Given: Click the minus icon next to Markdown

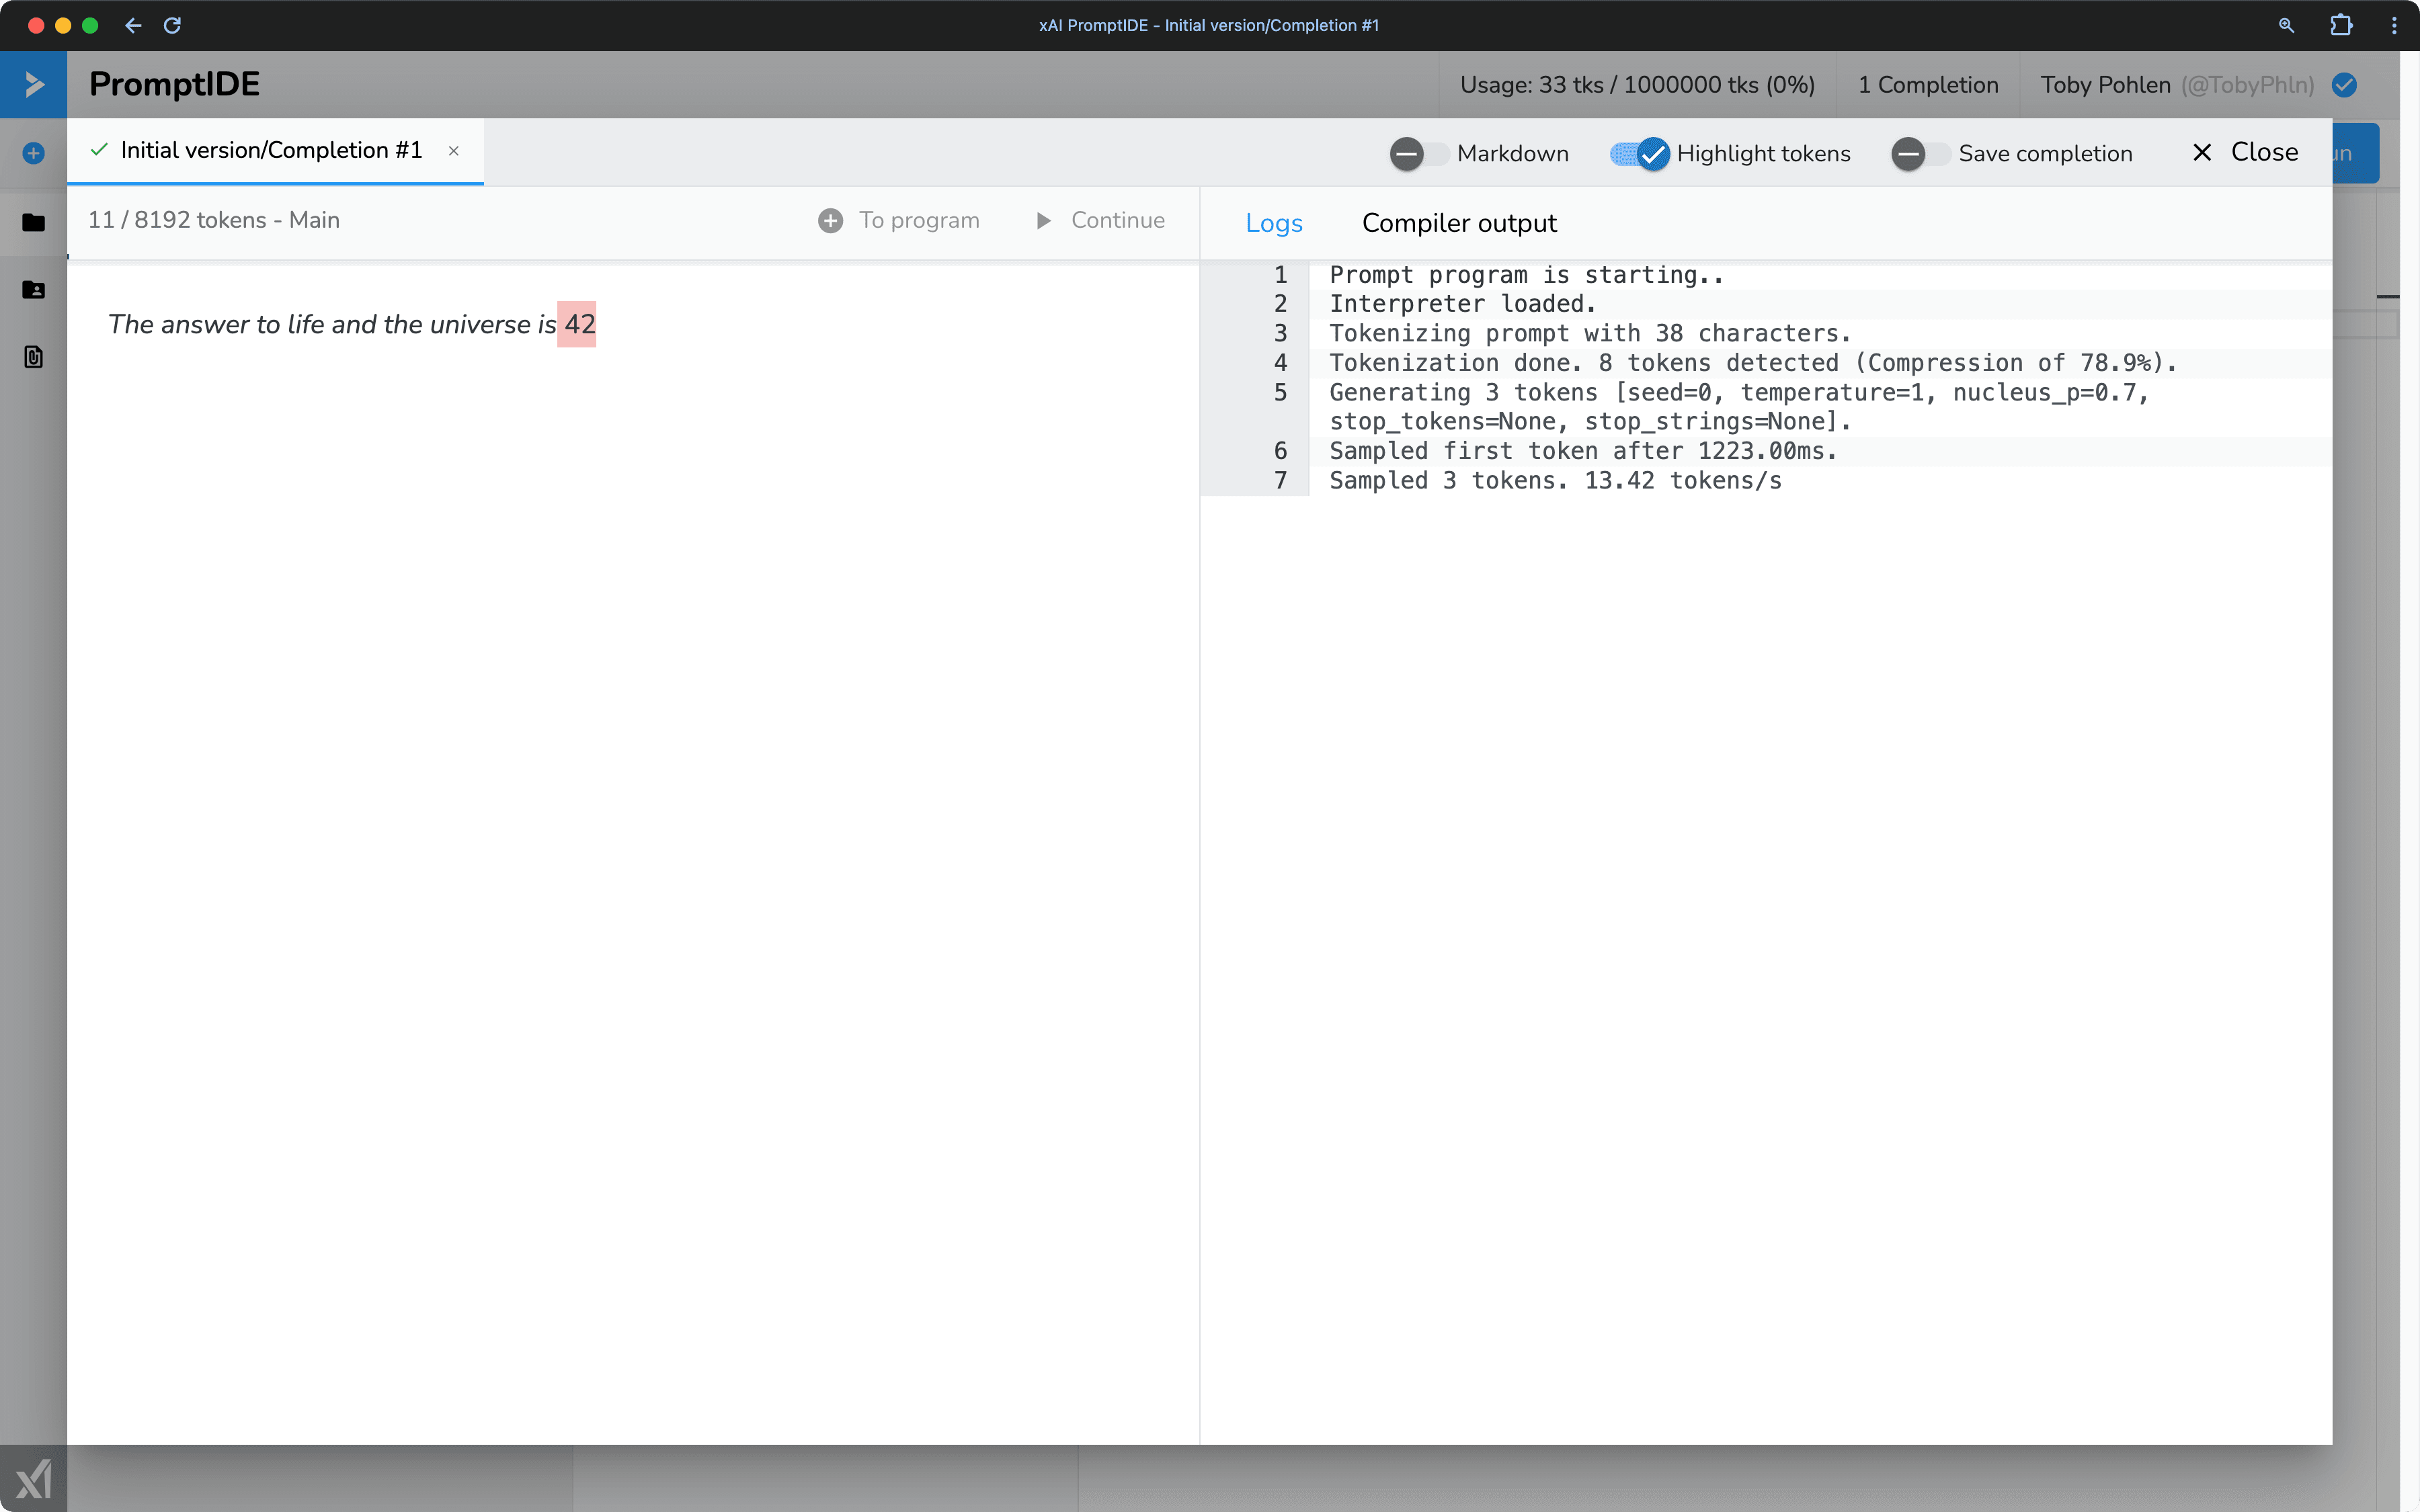Looking at the screenshot, I should [1406, 153].
